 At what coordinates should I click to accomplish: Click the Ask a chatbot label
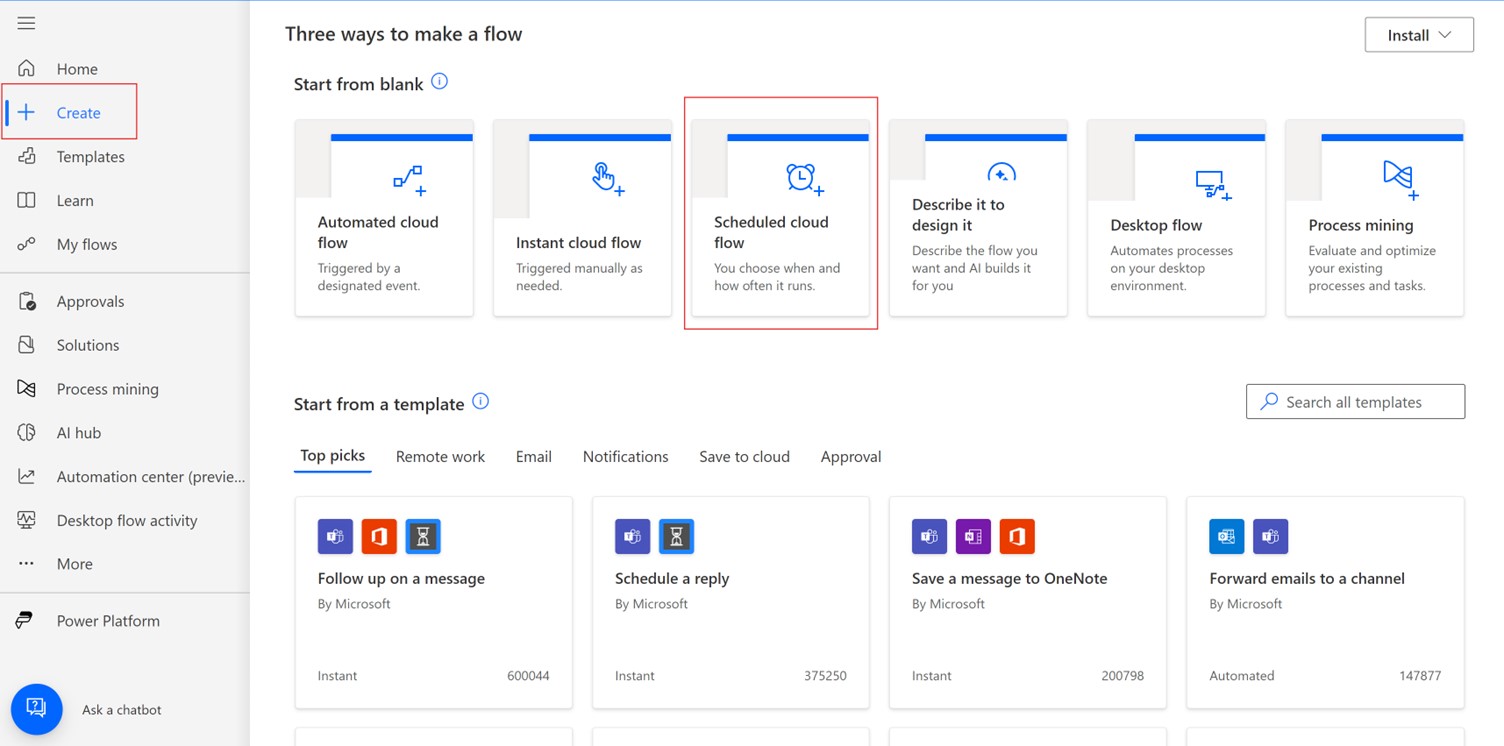121,710
